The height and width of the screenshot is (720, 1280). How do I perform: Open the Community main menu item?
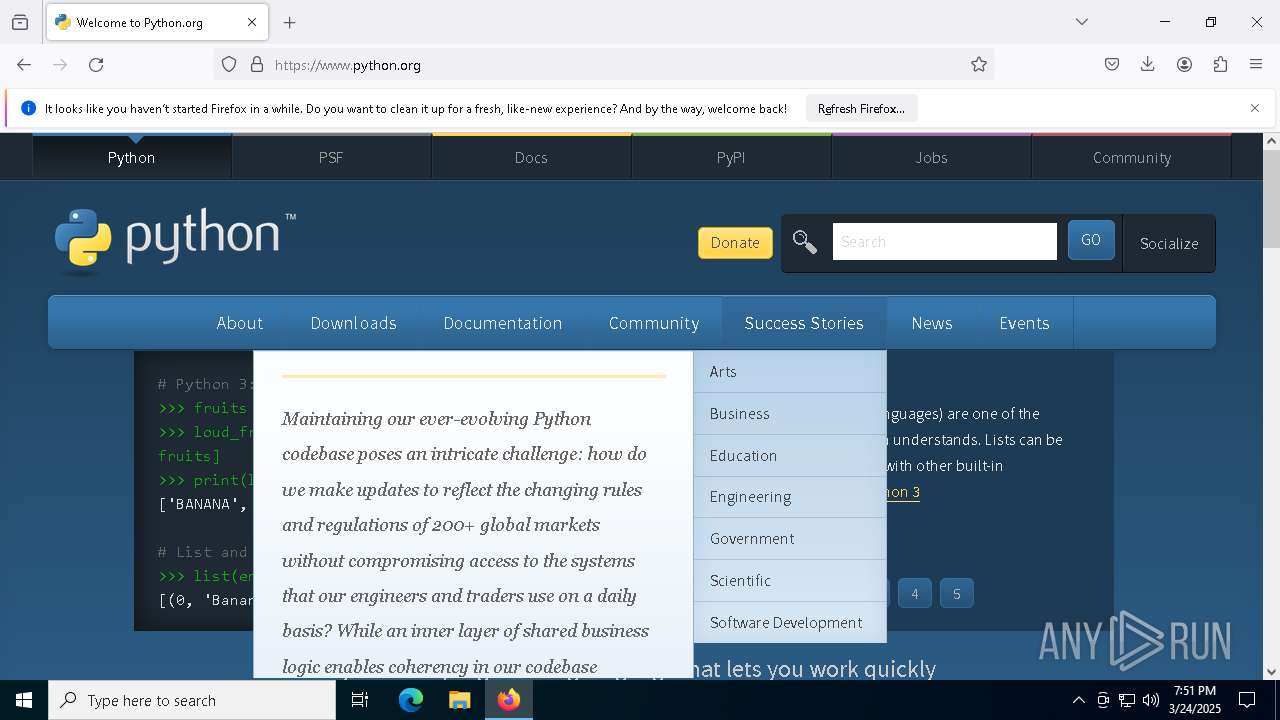point(654,323)
